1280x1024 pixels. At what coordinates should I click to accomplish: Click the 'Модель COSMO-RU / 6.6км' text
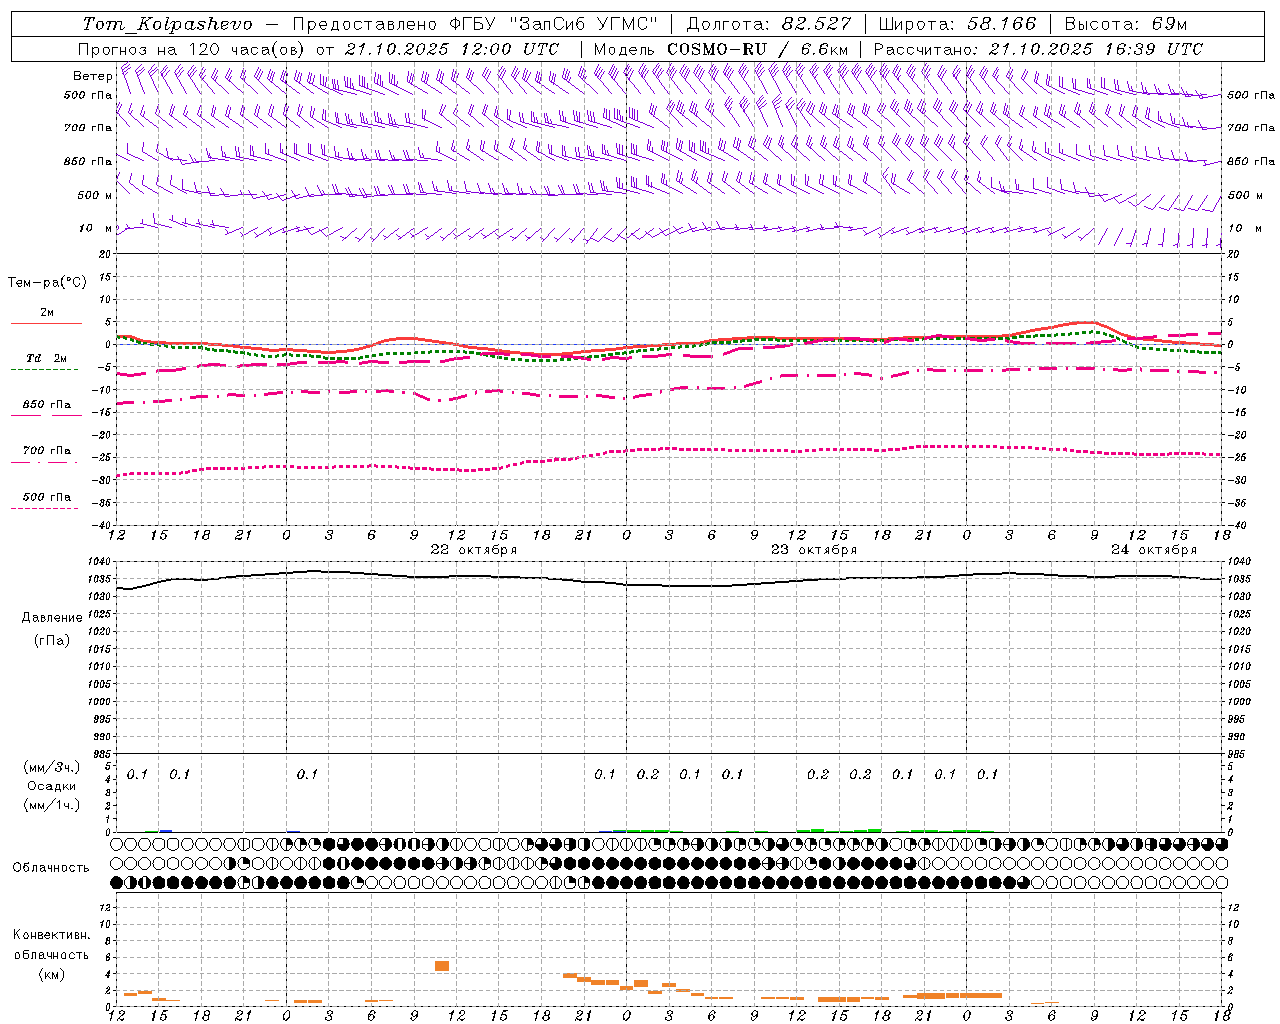click(721, 49)
